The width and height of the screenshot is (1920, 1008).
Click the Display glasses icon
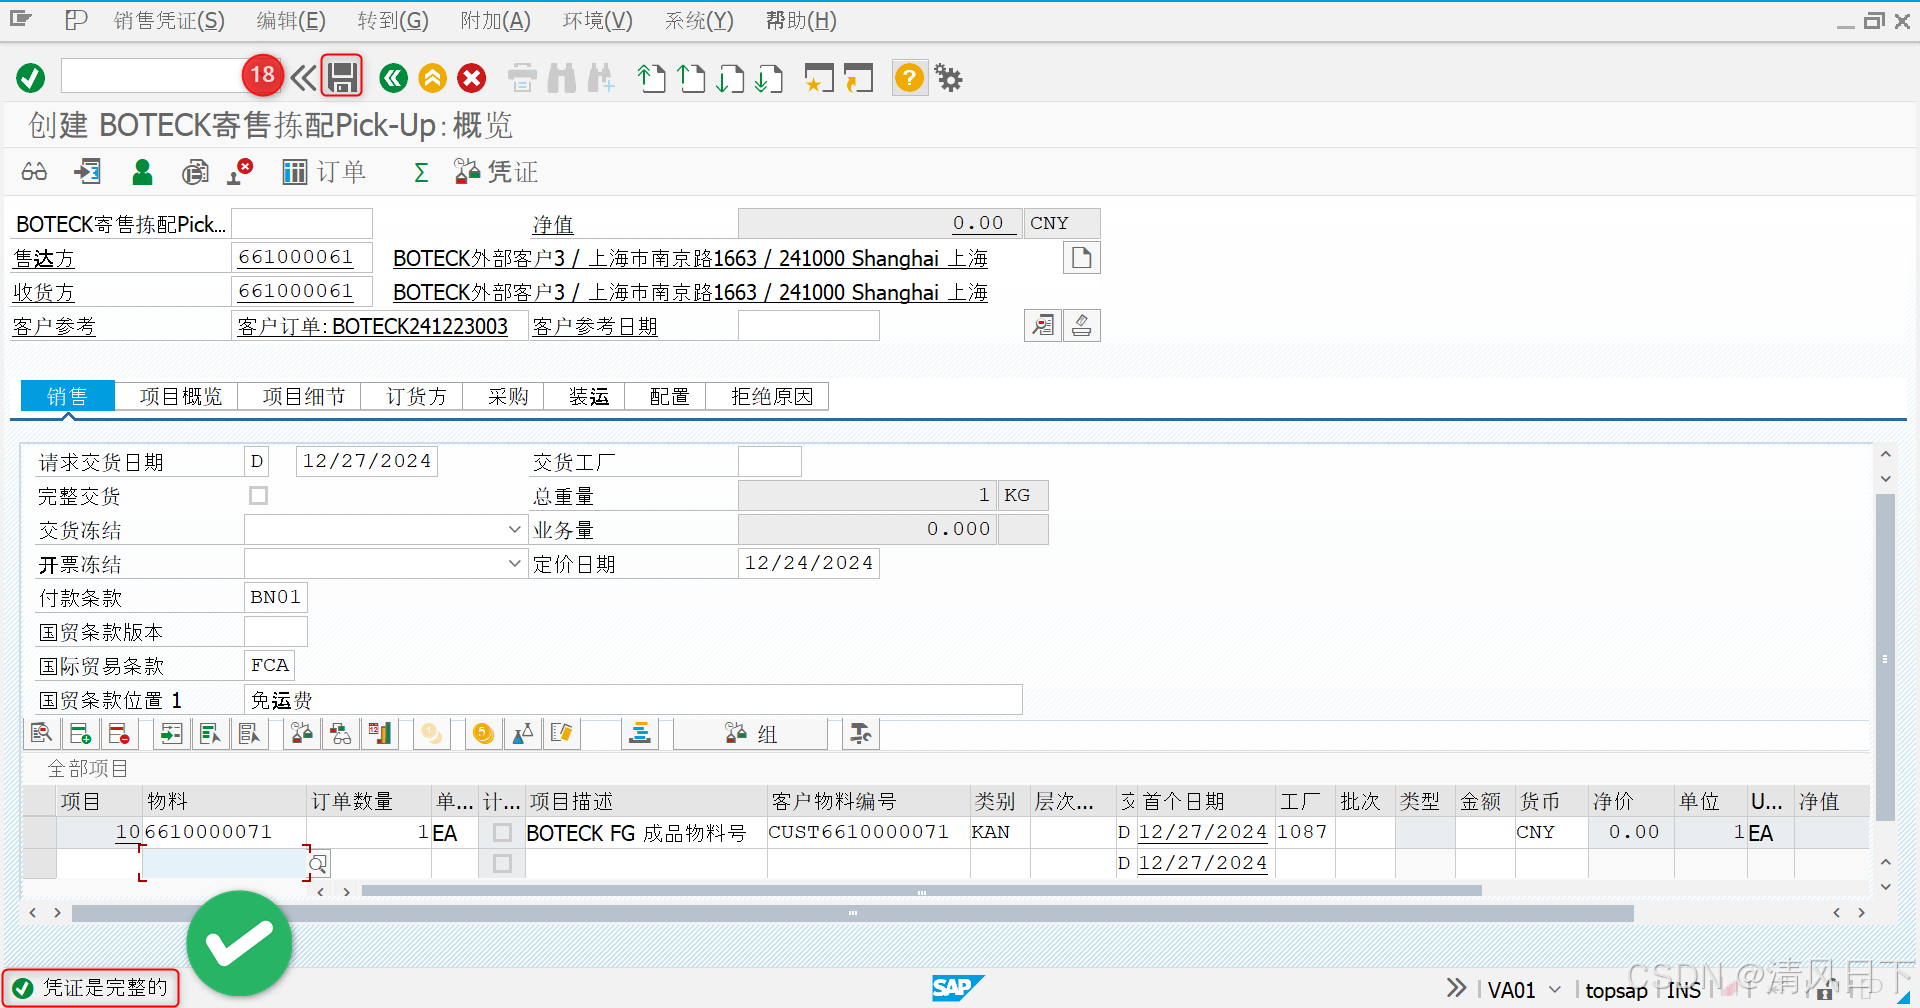(34, 172)
